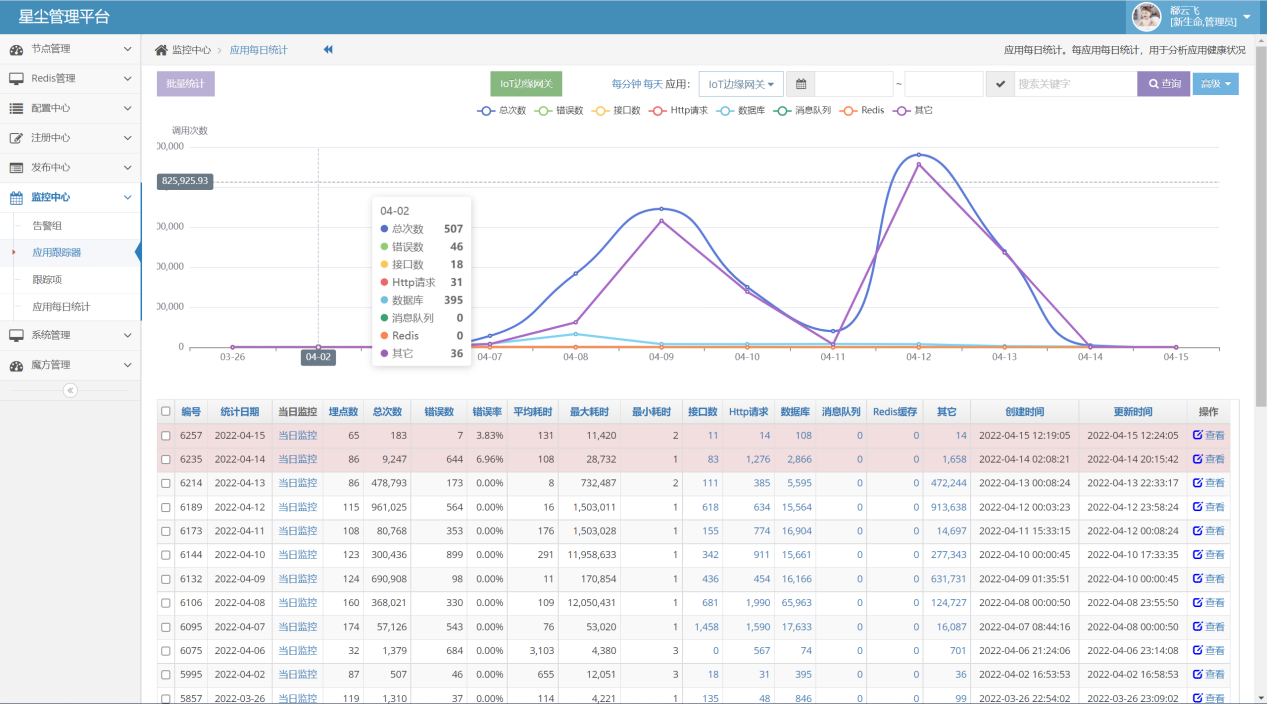Collapse the sidebar with the bottom chevron button

click(x=70, y=390)
